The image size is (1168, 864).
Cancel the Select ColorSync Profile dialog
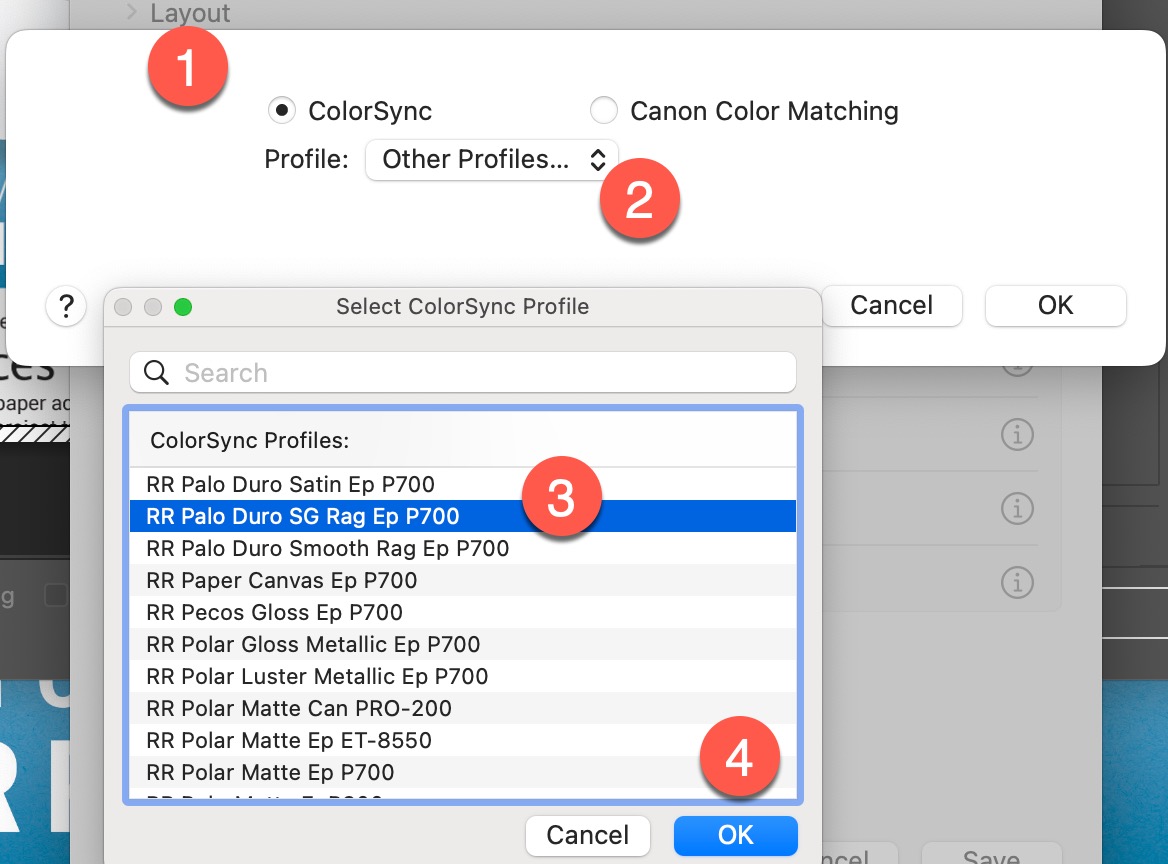click(587, 836)
